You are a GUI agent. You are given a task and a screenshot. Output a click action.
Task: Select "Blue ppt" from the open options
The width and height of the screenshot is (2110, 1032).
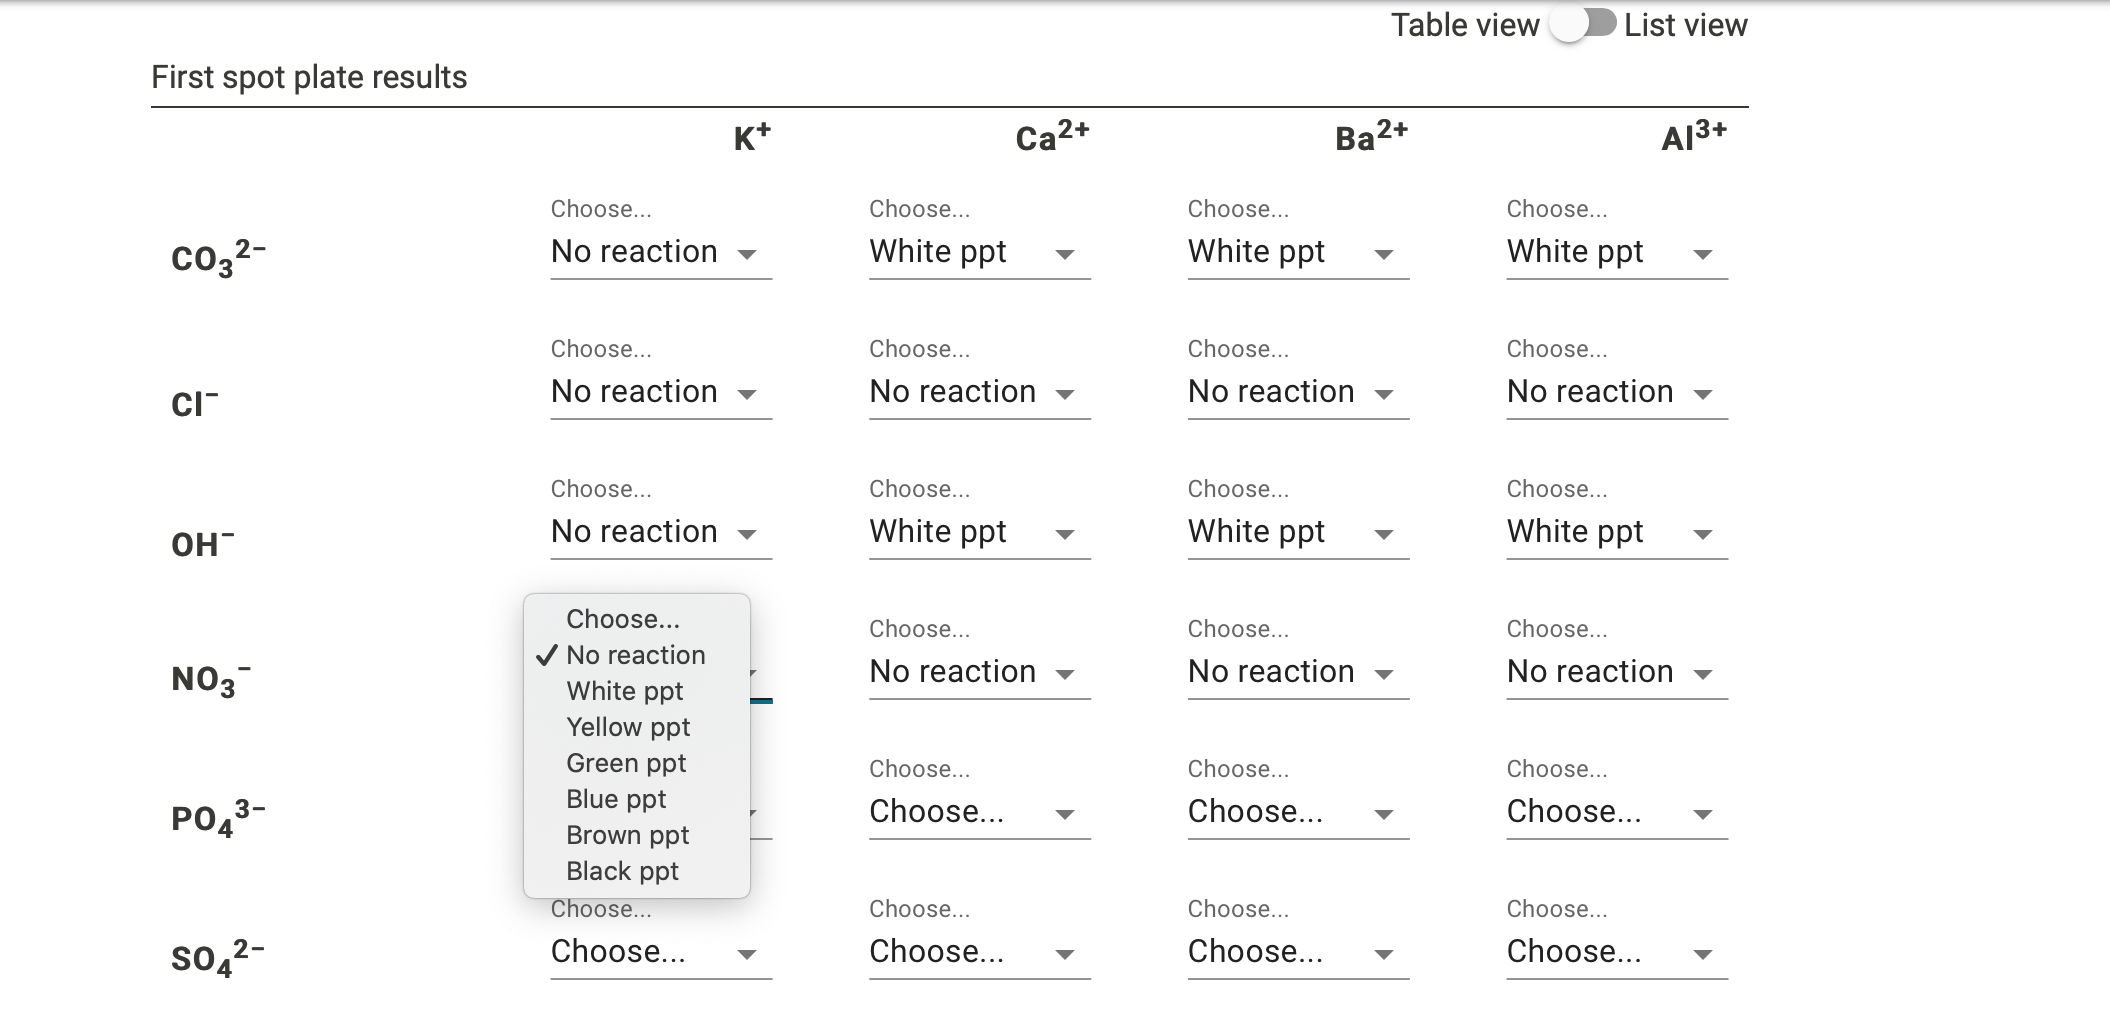[616, 798]
